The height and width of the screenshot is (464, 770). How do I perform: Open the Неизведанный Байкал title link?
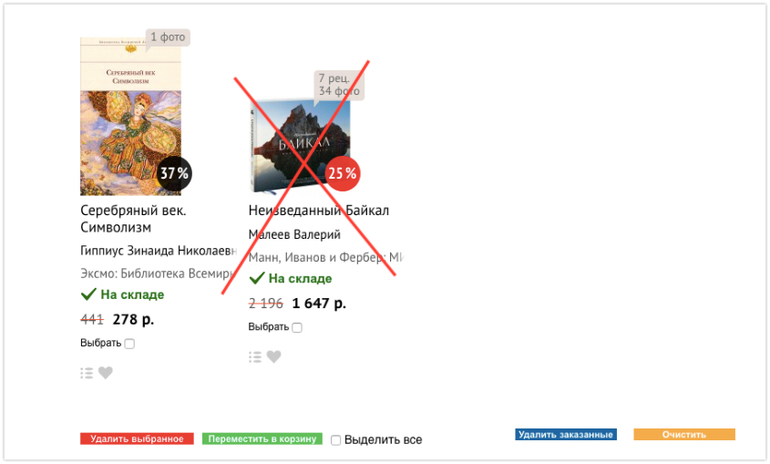(319, 211)
